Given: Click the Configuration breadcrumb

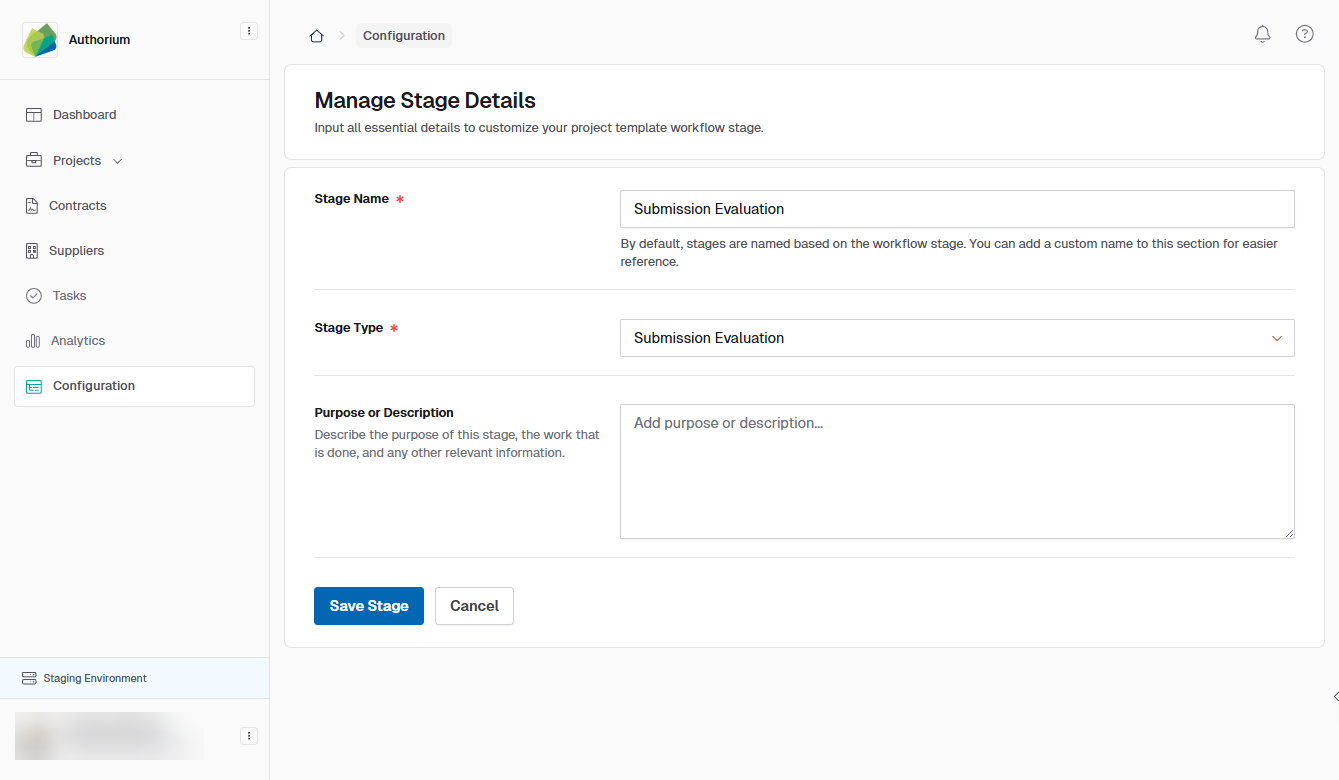Looking at the screenshot, I should pyautogui.click(x=403, y=36).
